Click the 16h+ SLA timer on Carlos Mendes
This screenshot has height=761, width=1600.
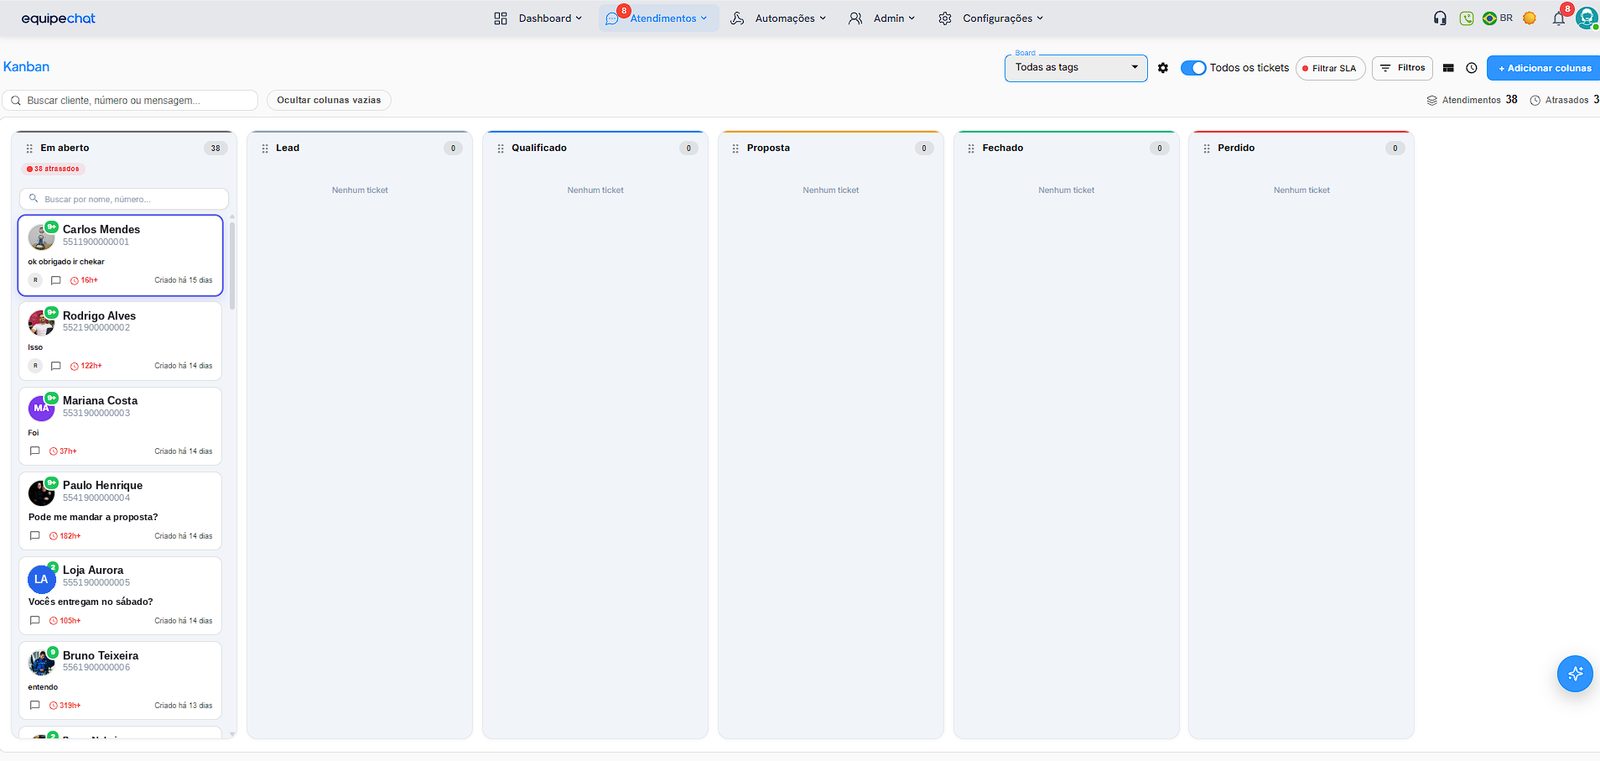click(84, 281)
